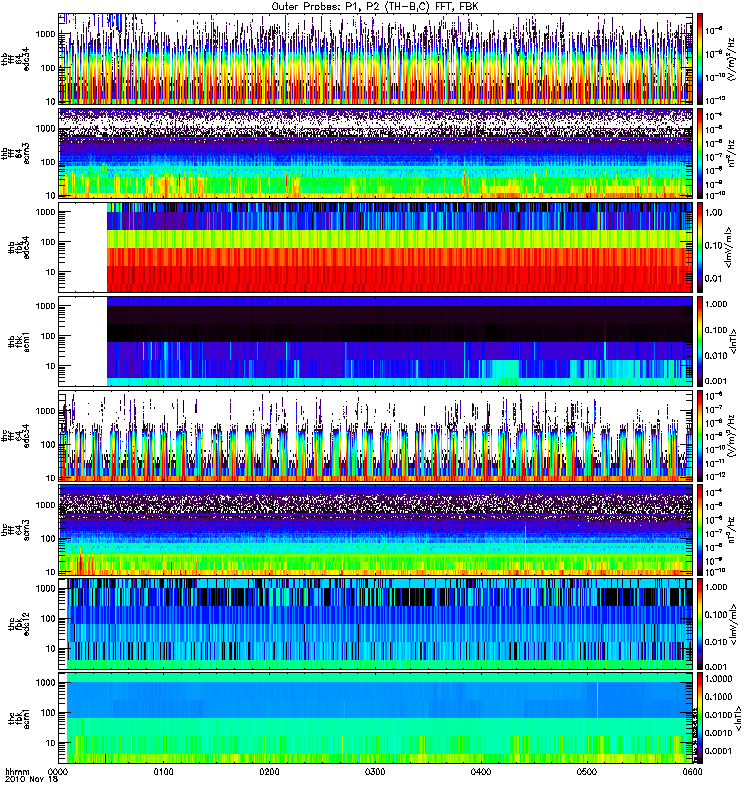Select the thb fff 64 edc34 spectrogram panel
750x800 pixels.
[376, 59]
